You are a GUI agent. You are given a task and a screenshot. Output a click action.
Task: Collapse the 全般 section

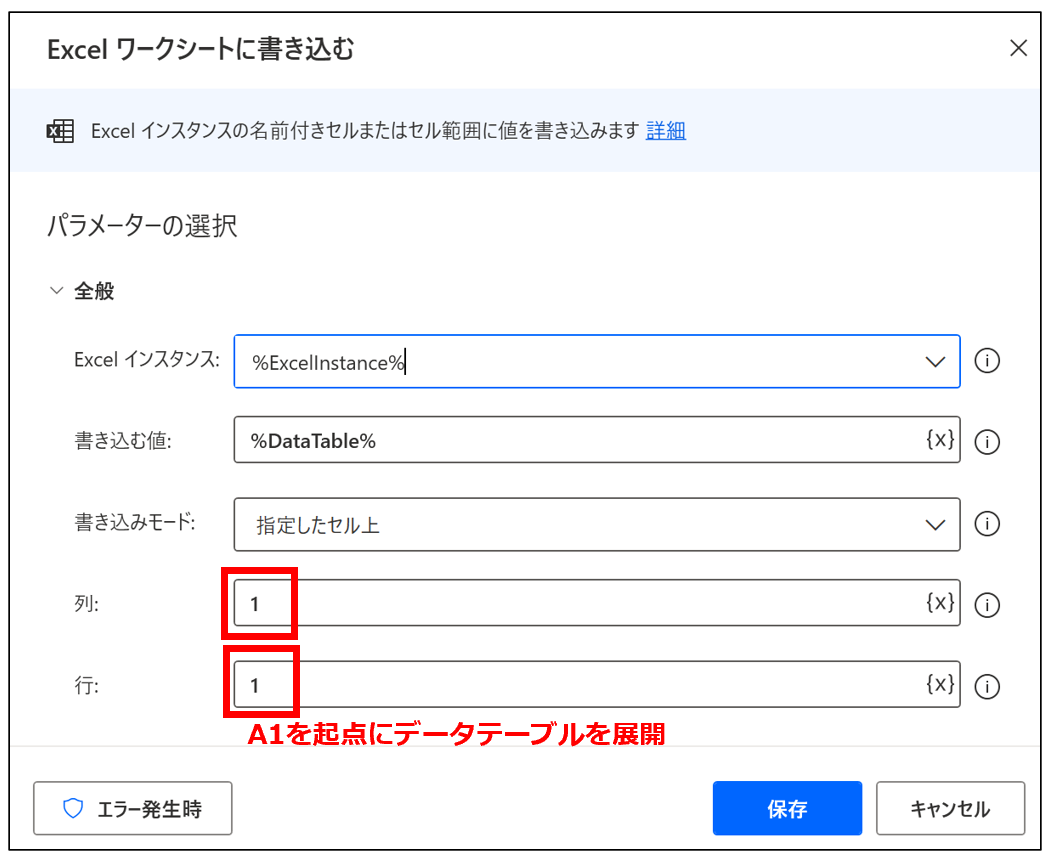tap(56, 291)
